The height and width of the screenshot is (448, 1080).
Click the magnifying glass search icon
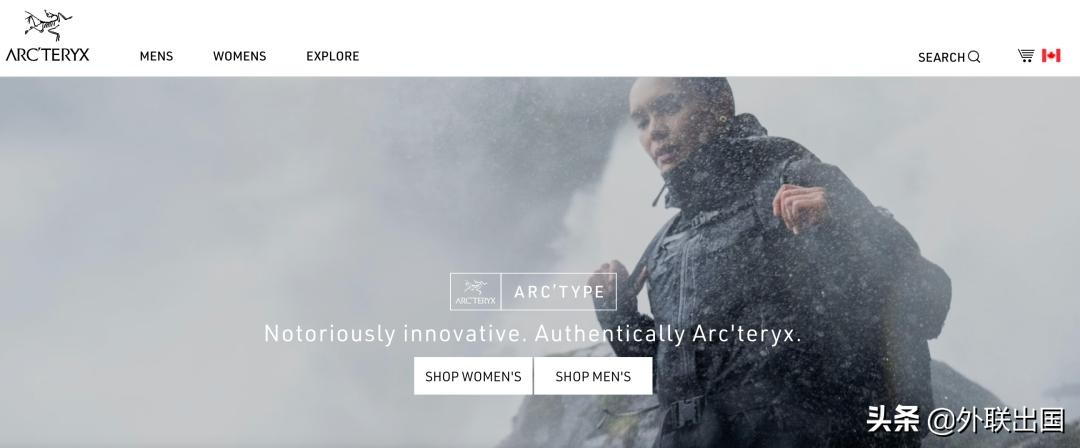click(x=974, y=57)
